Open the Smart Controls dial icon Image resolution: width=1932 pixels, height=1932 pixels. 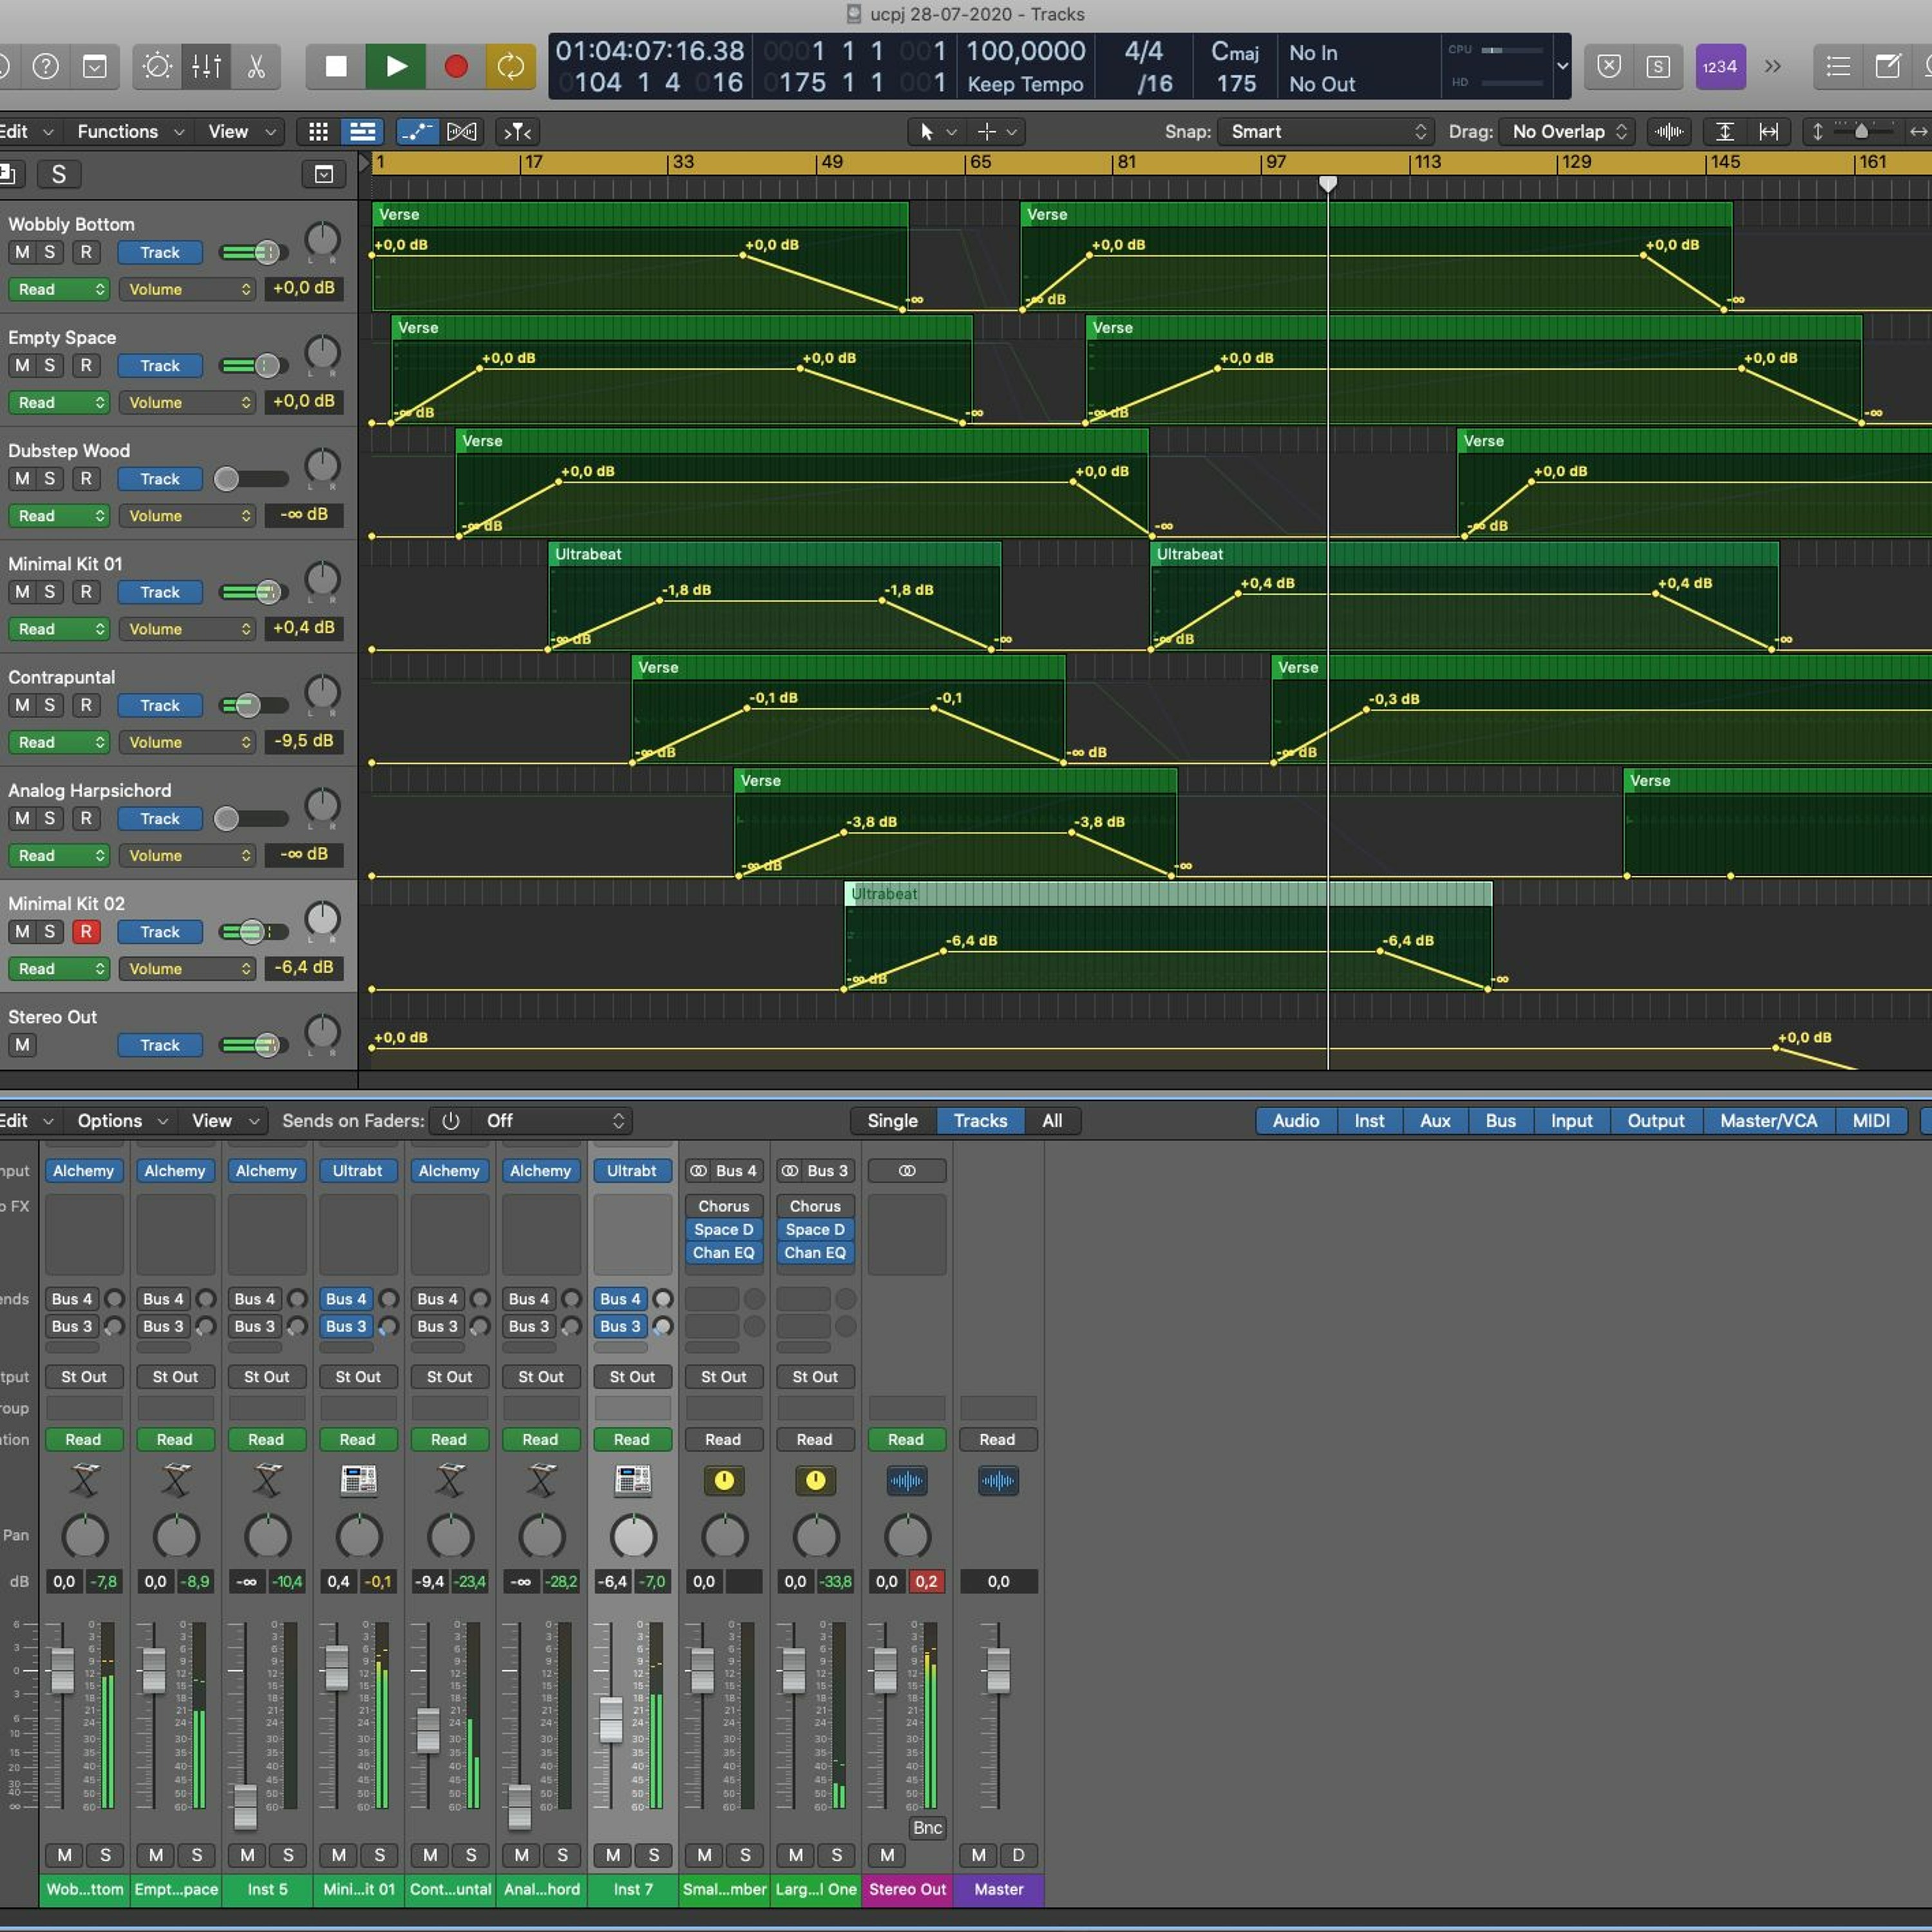[157, 67]
